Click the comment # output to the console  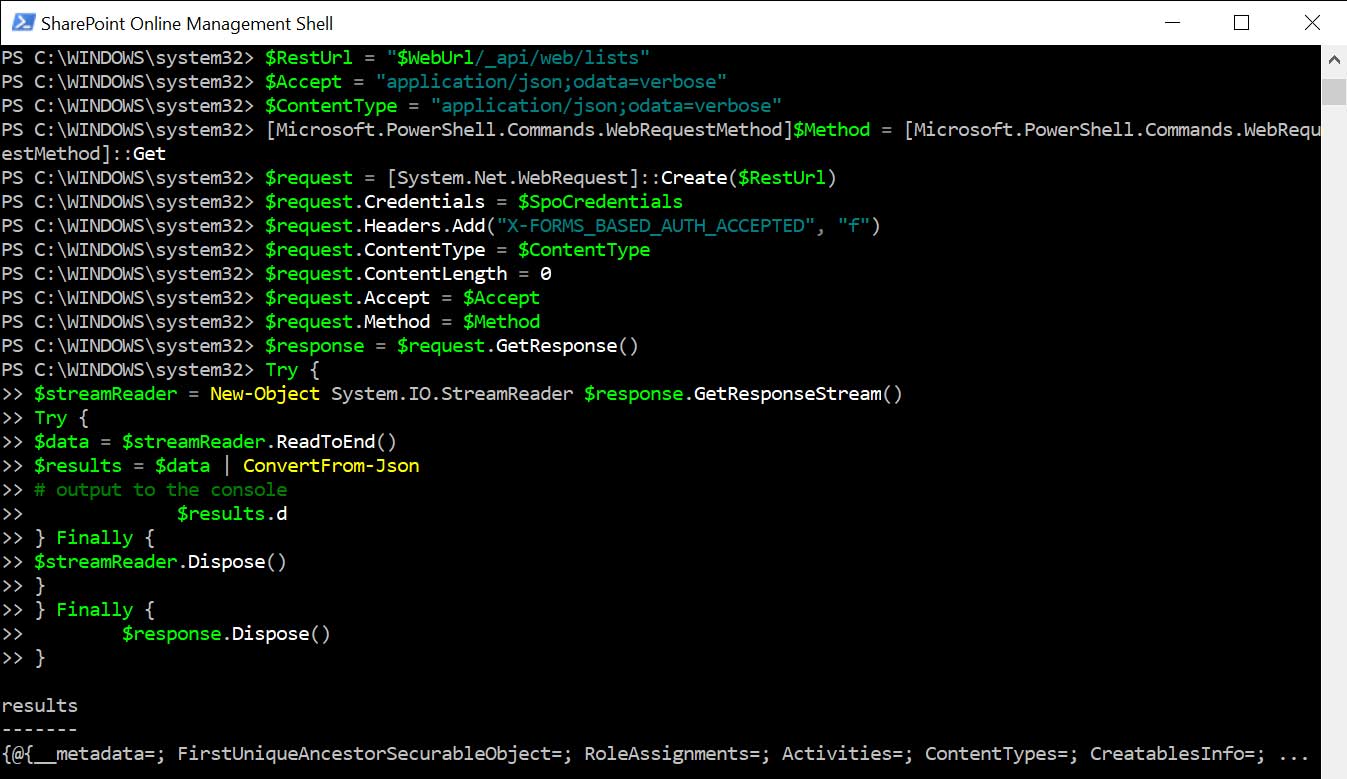pos(160,490)
